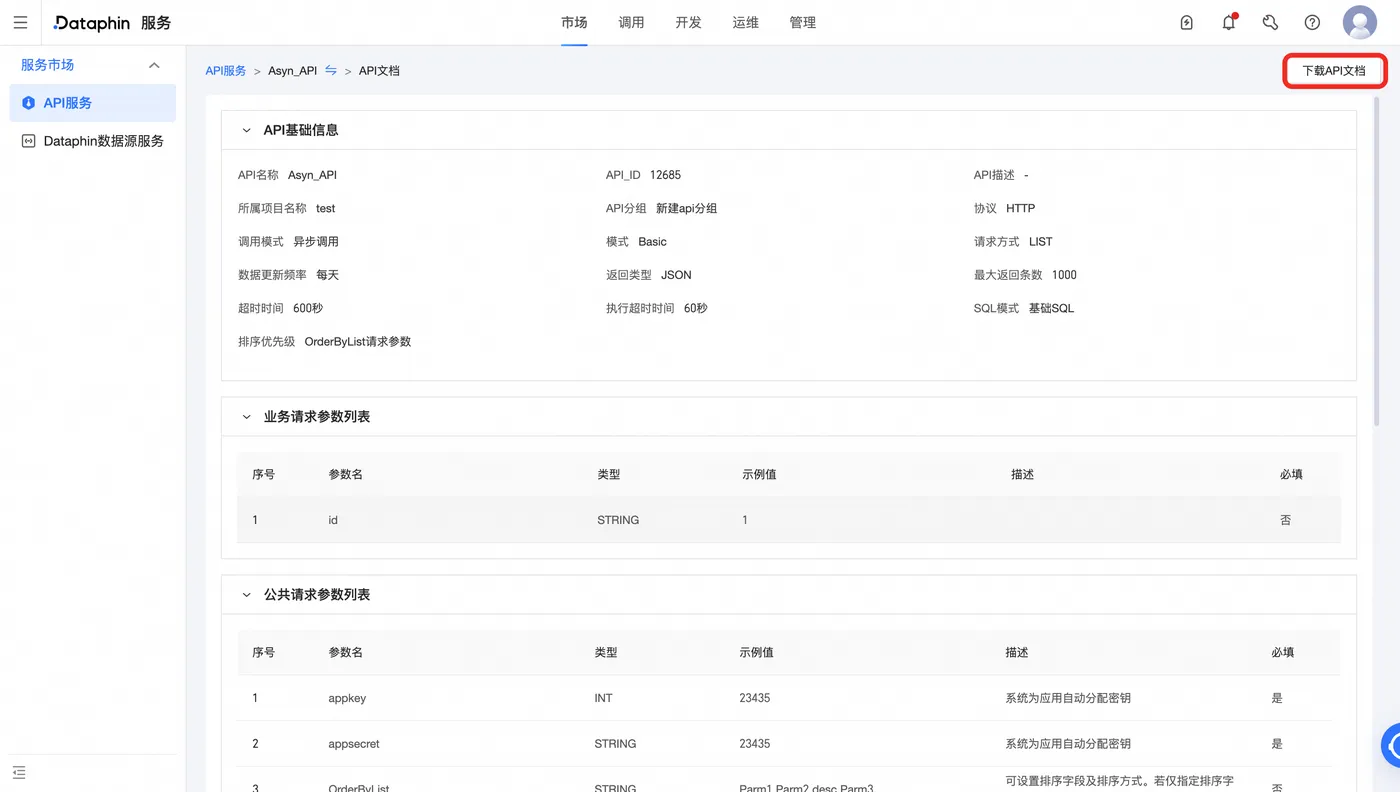Switch to the 管理 tab
The width and height of the screenshot is (1400, 792).
802,22
